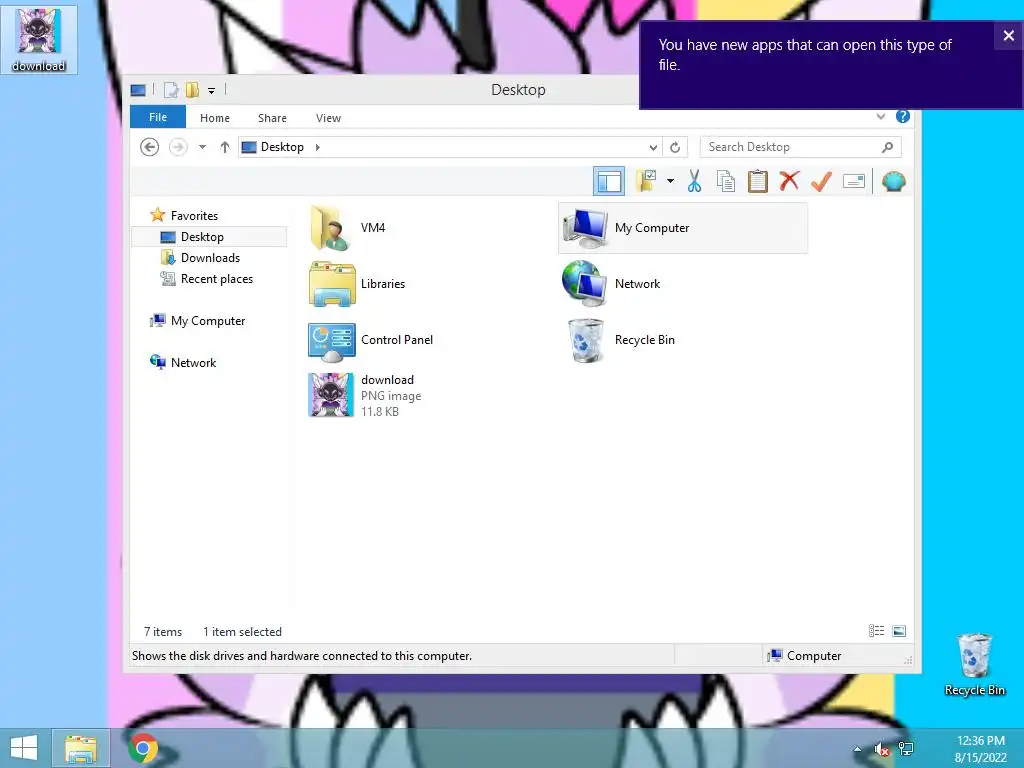Click the red X Delete icon
1024x768 pixels.
click(789, 181)
